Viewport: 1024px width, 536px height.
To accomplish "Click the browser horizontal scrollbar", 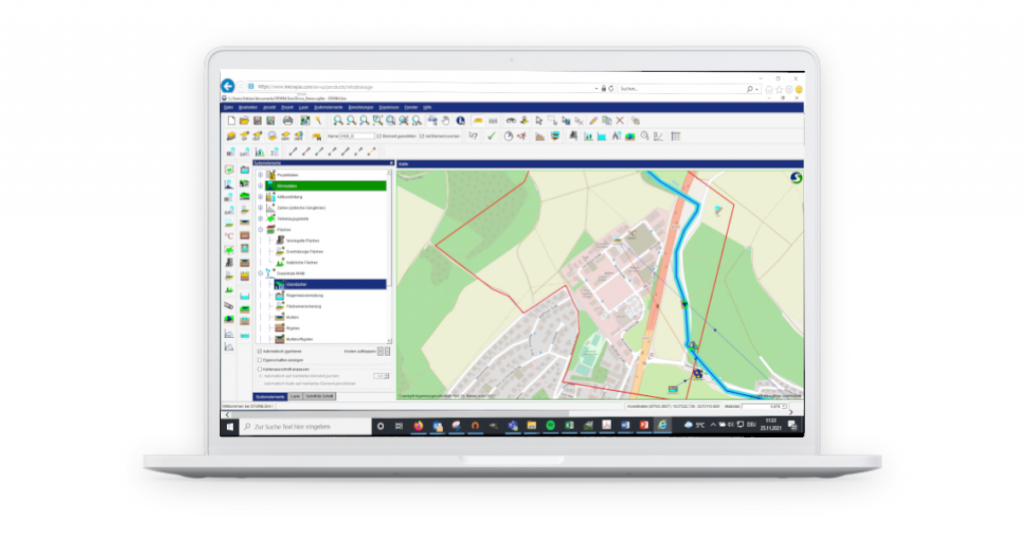I will coord(398,413).
